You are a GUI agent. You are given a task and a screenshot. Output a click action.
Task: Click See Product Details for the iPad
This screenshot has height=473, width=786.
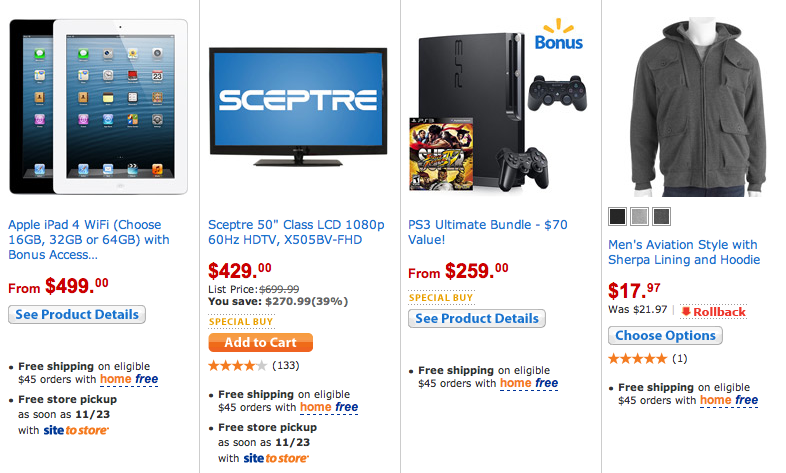click(77, 314)
